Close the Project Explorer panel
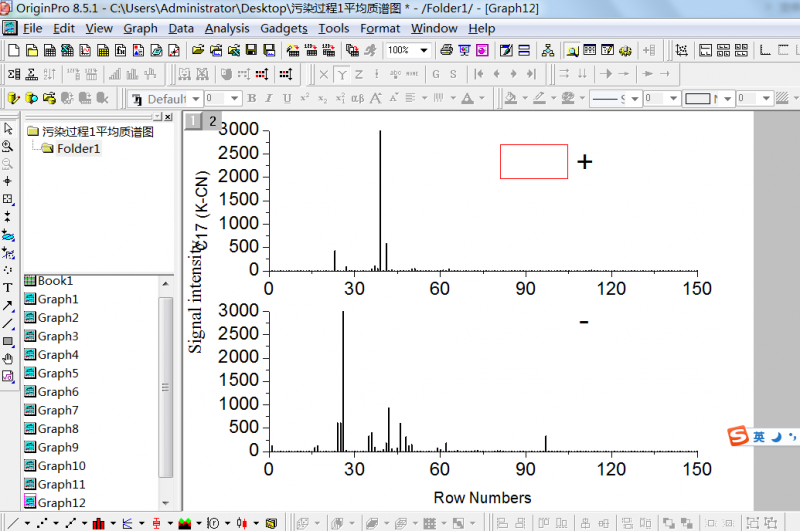This screenshot has width=800, height=531. click(168, 117)
